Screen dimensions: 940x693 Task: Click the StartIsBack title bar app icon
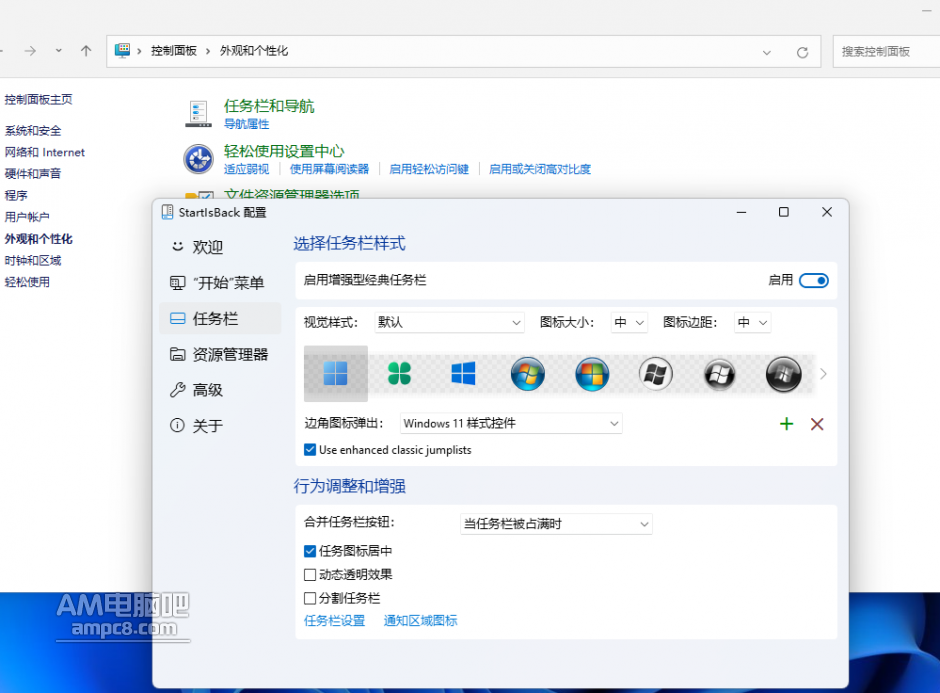click(x=168, y=212)
